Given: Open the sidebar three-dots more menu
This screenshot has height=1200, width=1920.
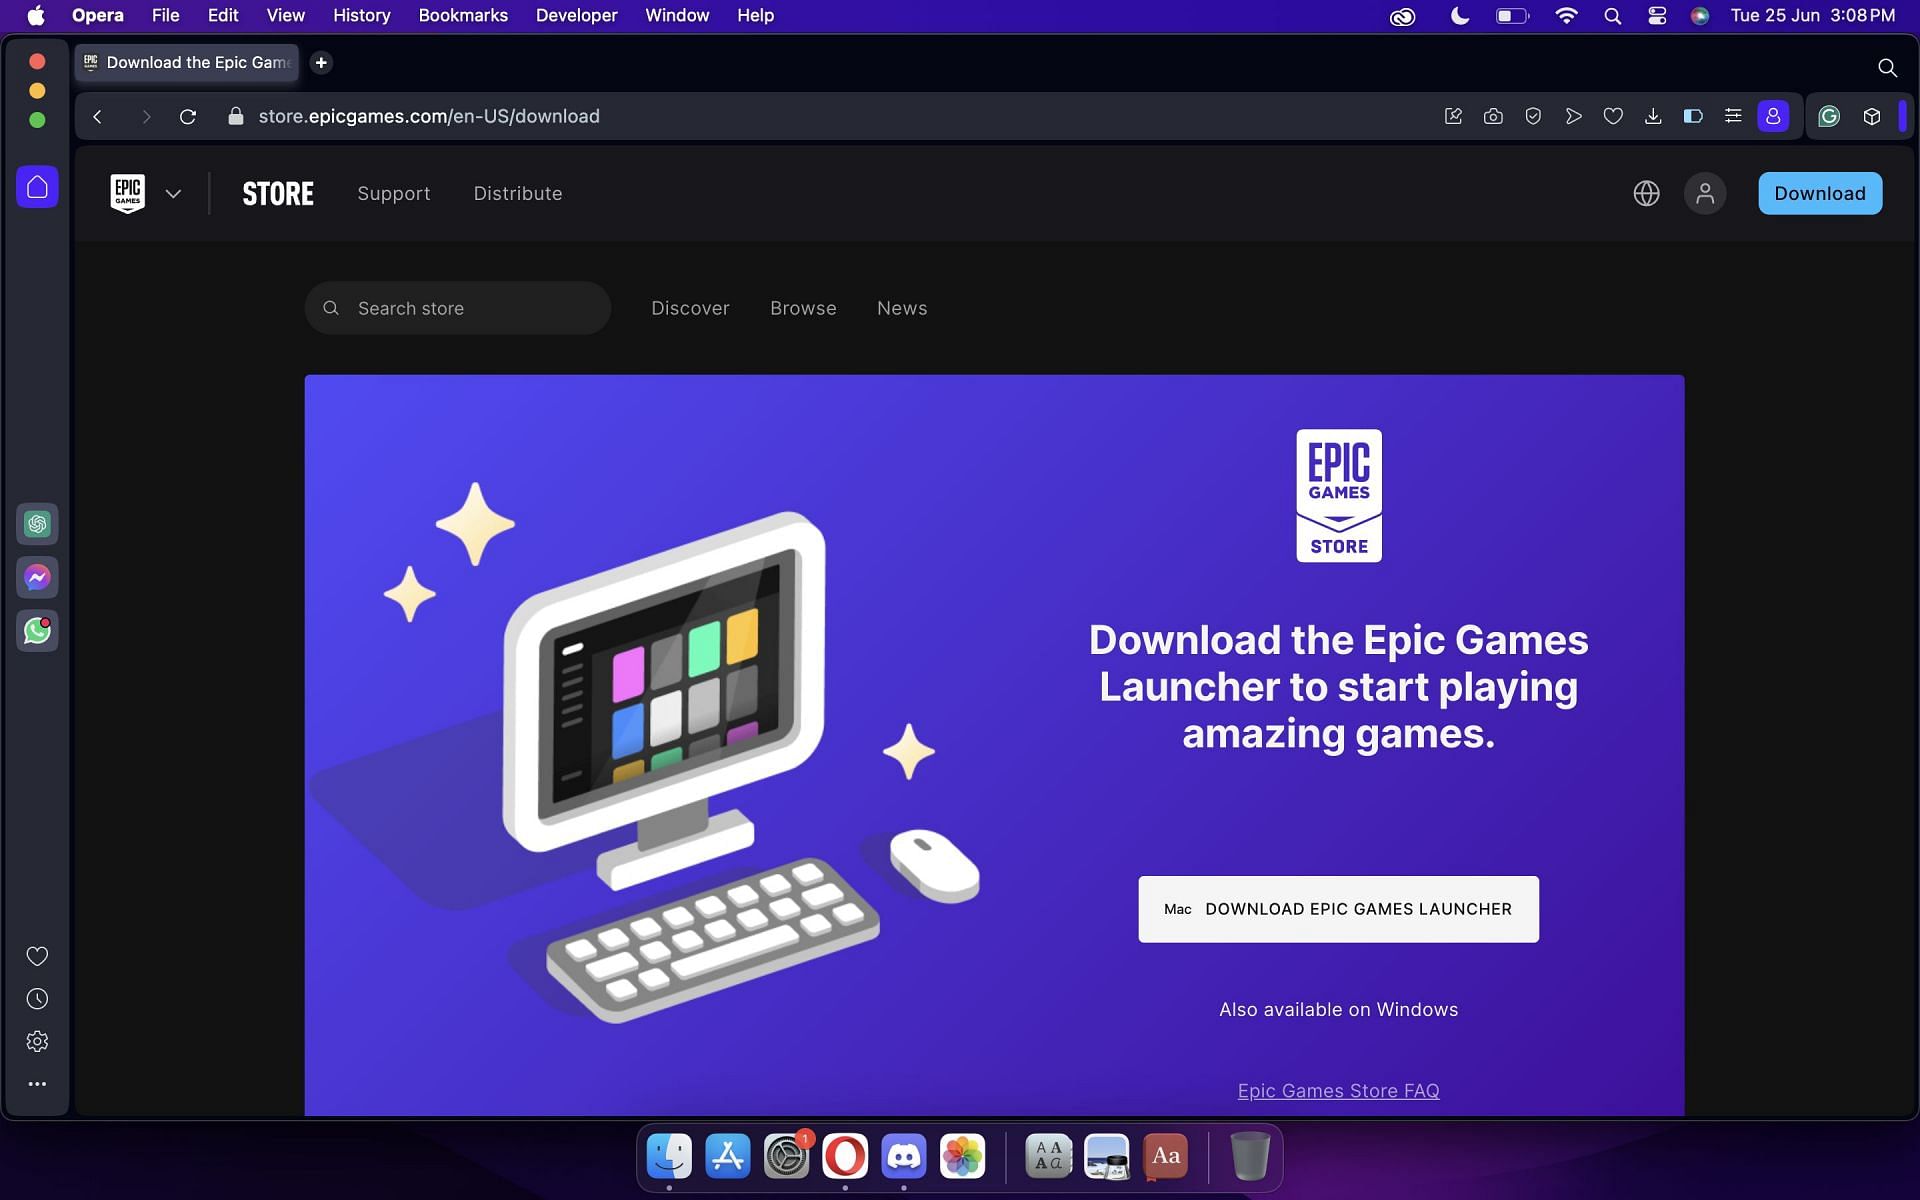Looking at the screenshot, I should click(37, 1084).
